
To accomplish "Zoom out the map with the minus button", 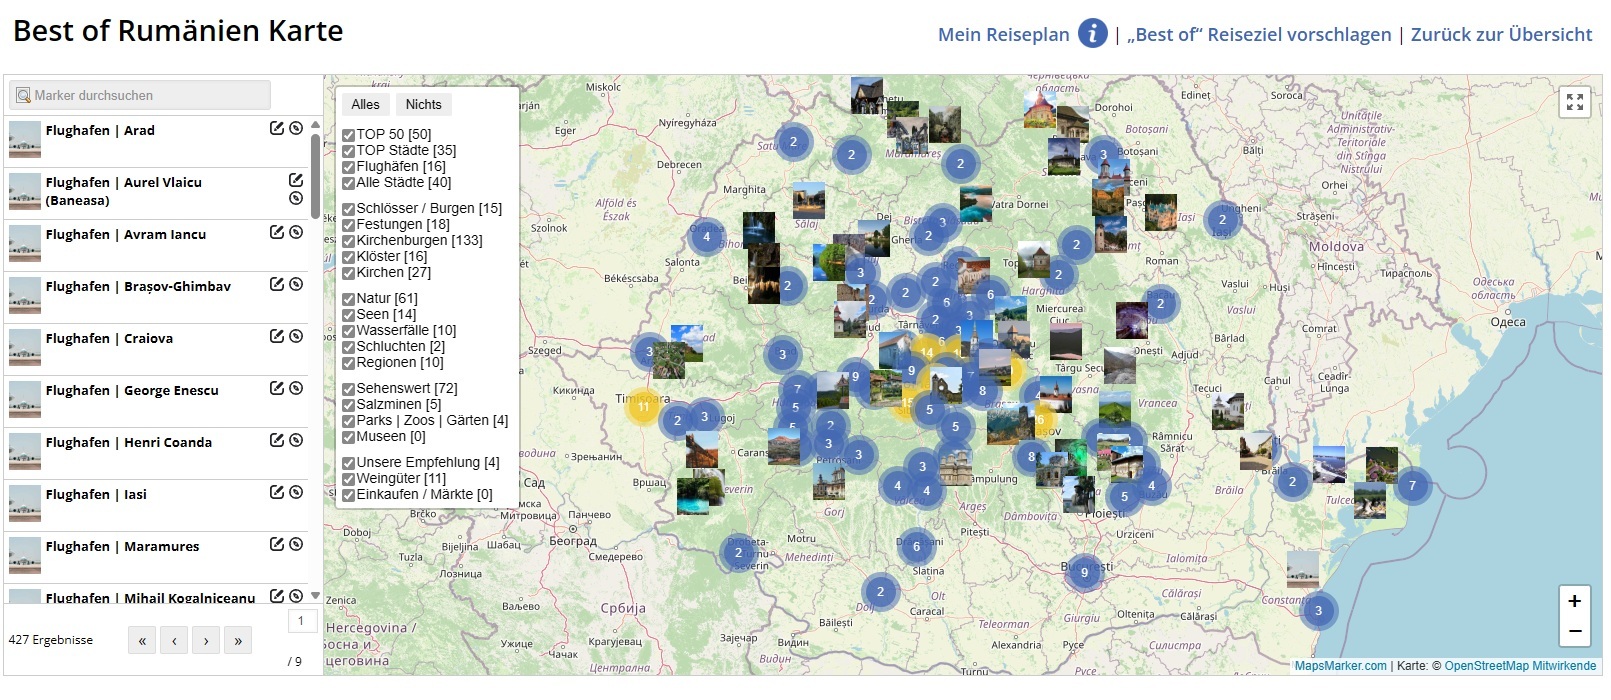I will point(1574,631).
